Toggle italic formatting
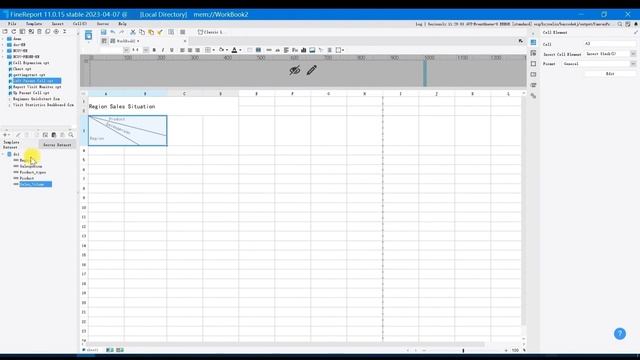The image size is (640, 360). pyautogui.click(x=163, y=50)
